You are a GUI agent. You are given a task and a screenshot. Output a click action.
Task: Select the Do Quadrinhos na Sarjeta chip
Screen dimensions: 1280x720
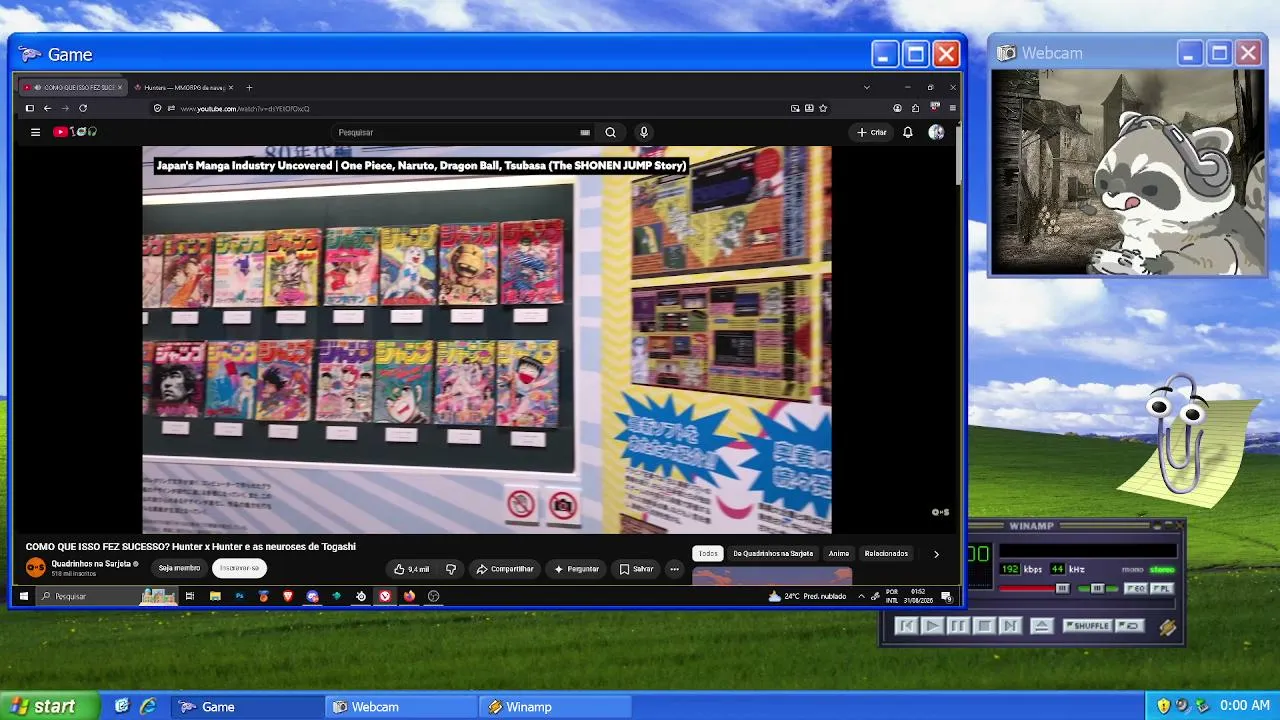coord(773,554)
